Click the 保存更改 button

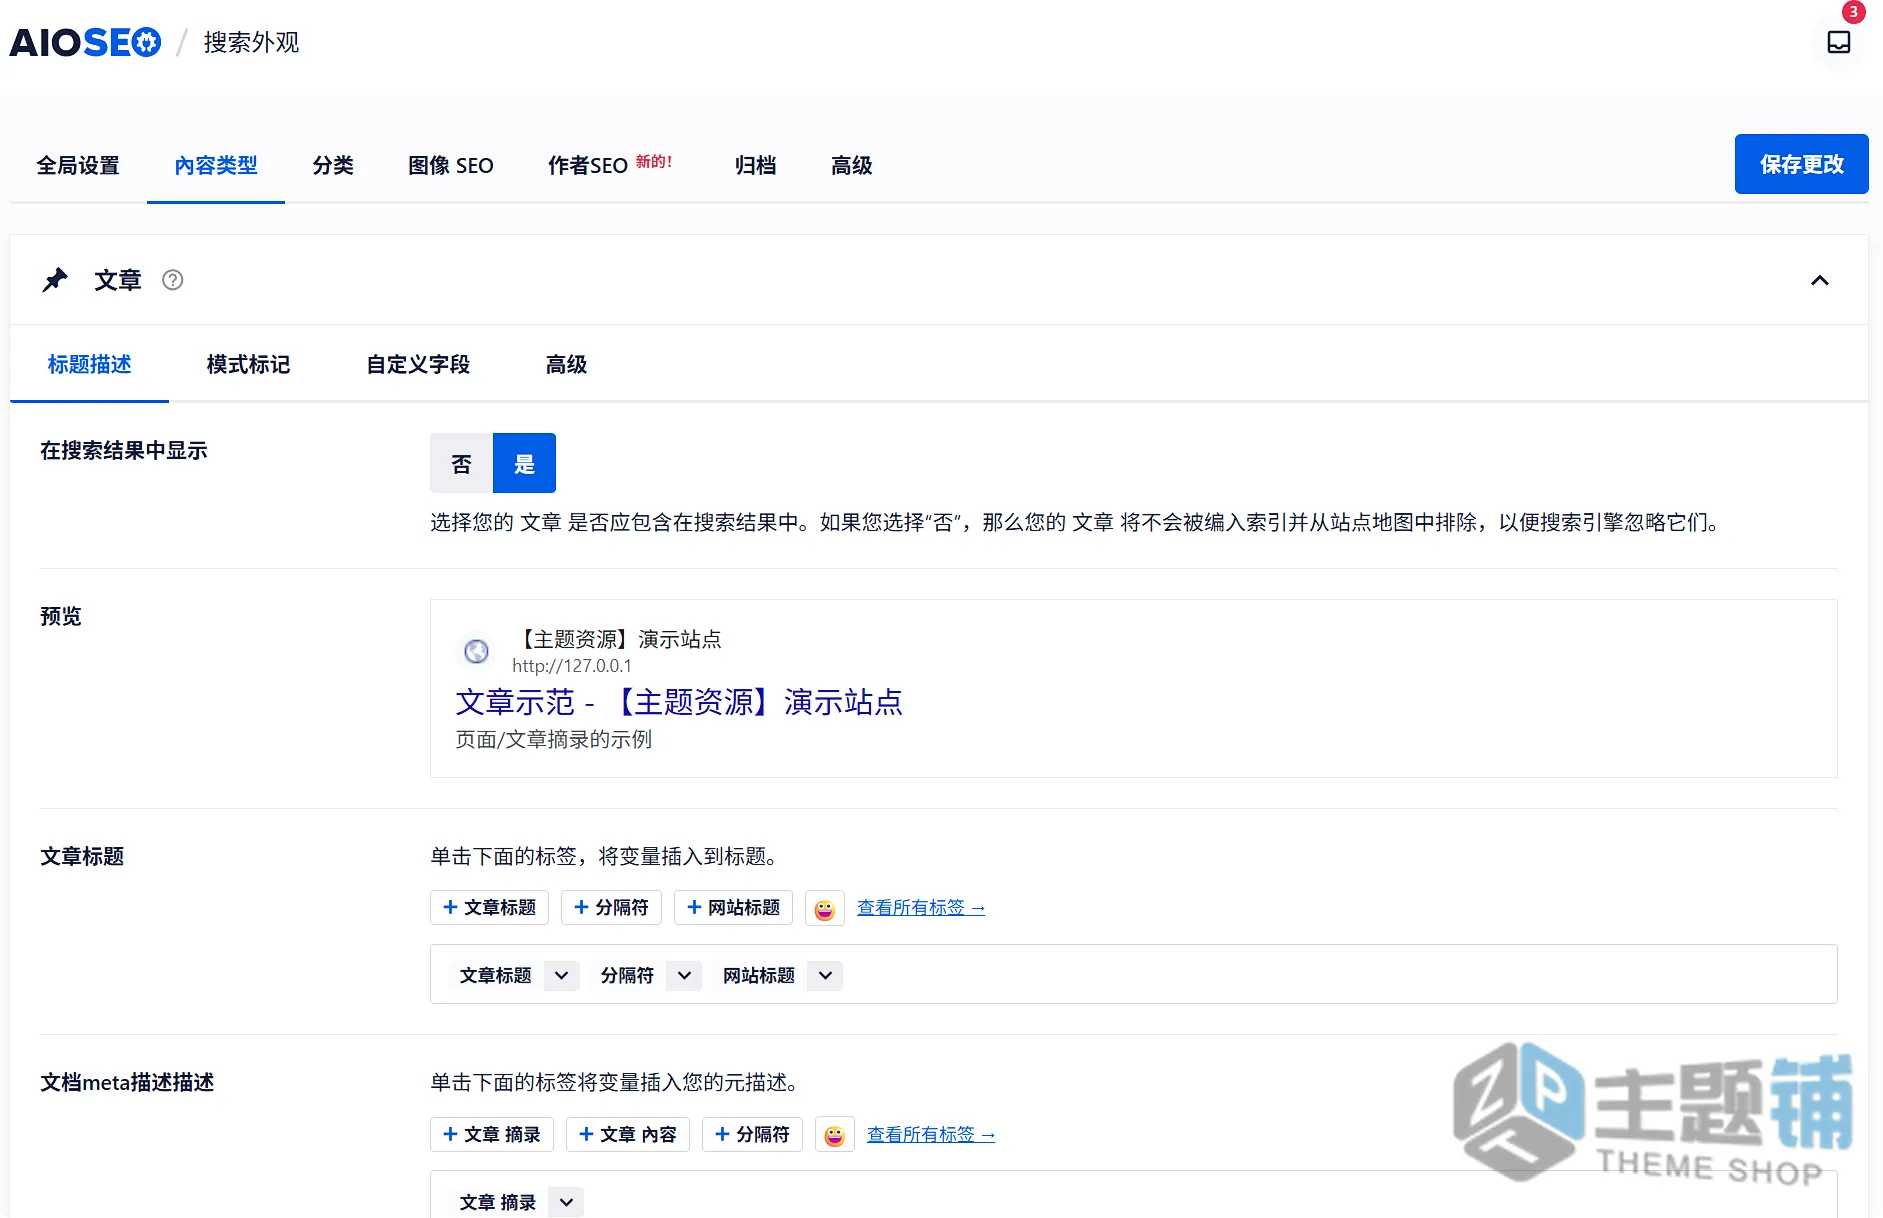point(1801,164)
